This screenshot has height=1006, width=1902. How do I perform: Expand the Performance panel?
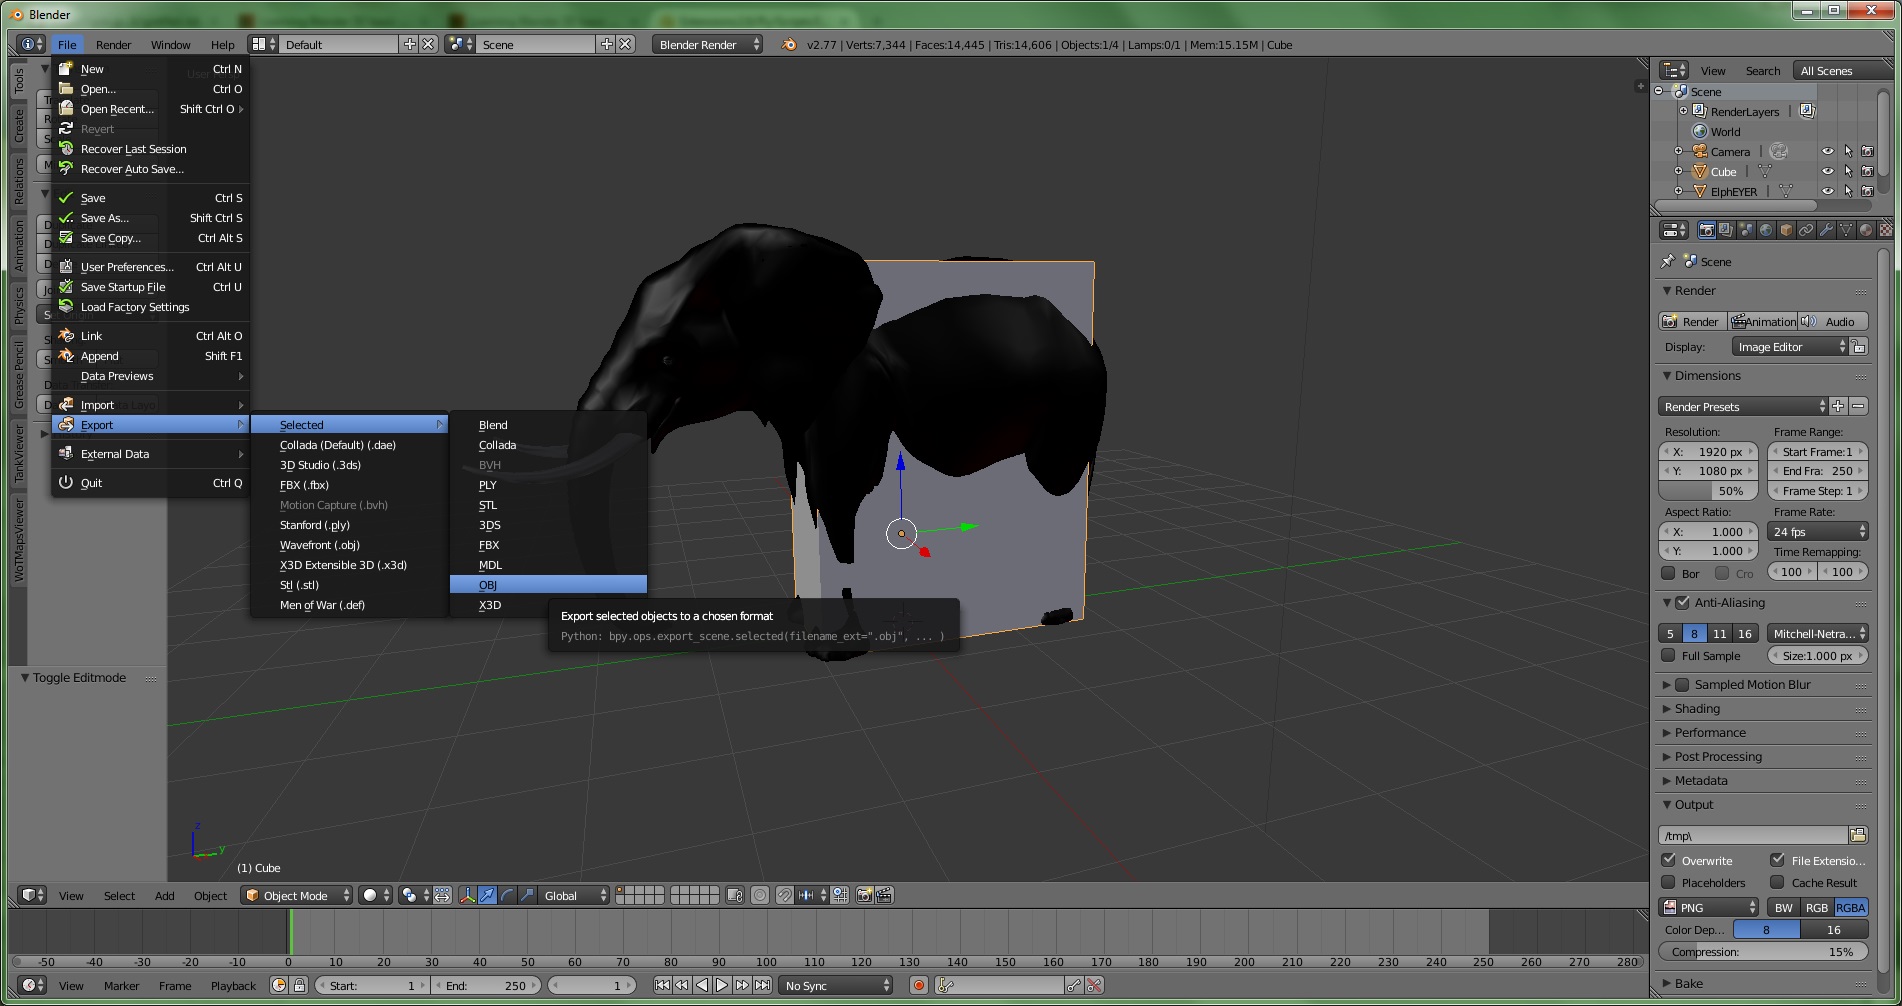(x=1710, y=732)
